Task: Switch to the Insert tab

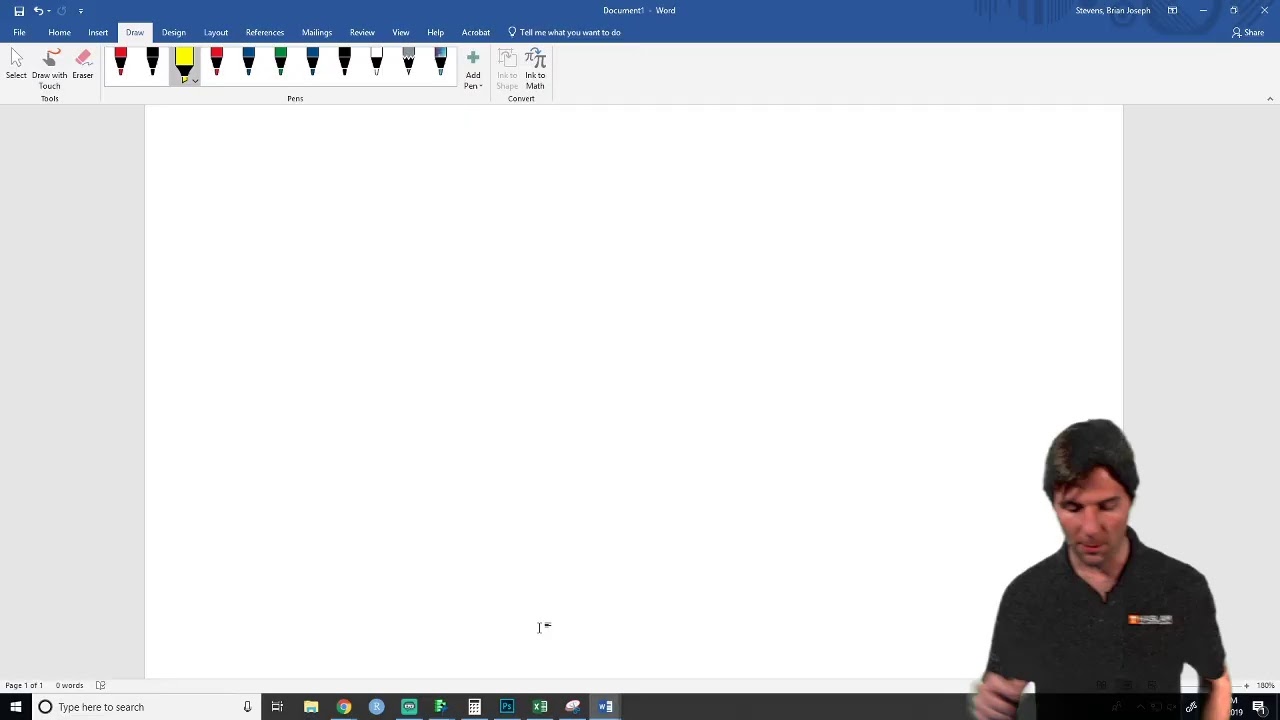Action: 98,32
